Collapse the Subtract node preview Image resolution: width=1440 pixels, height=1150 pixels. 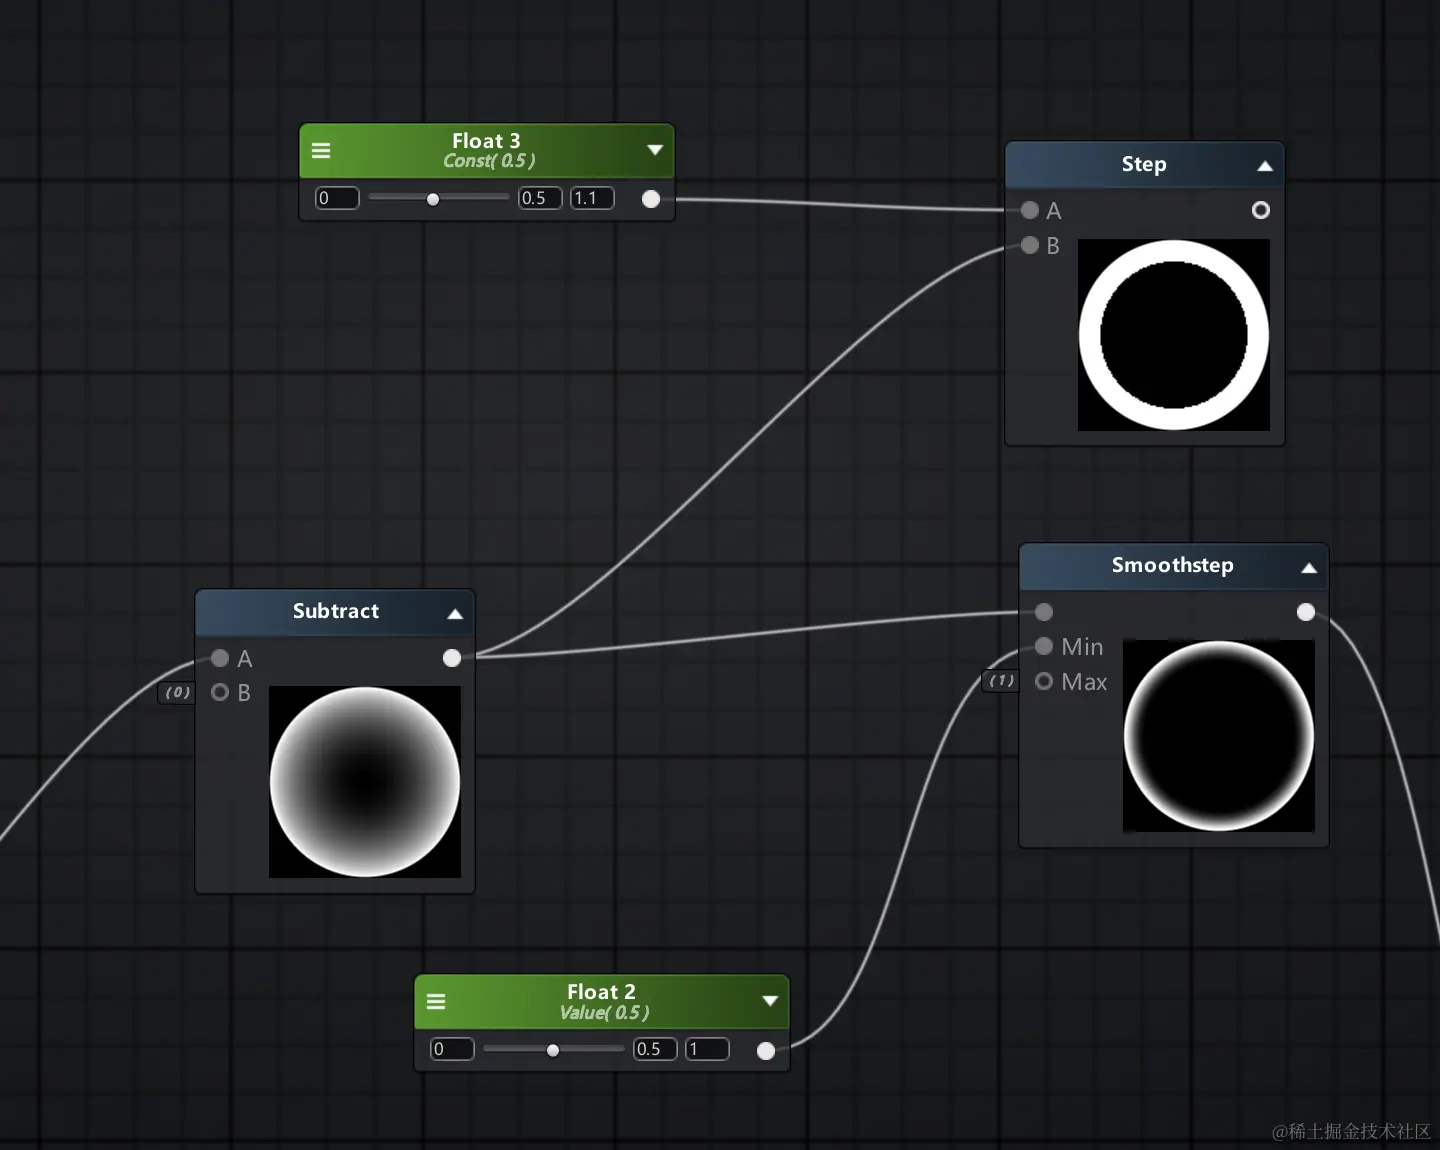[x=455, y=614]
